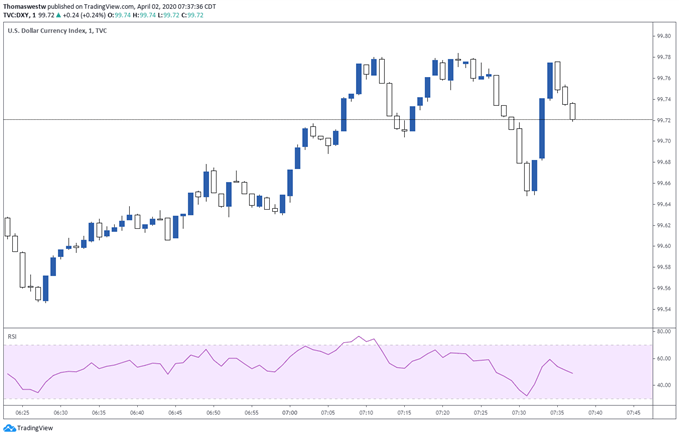Click the L:99.72 low value
The width and height of the screenshot is (679, 437).
pos(168,15)
